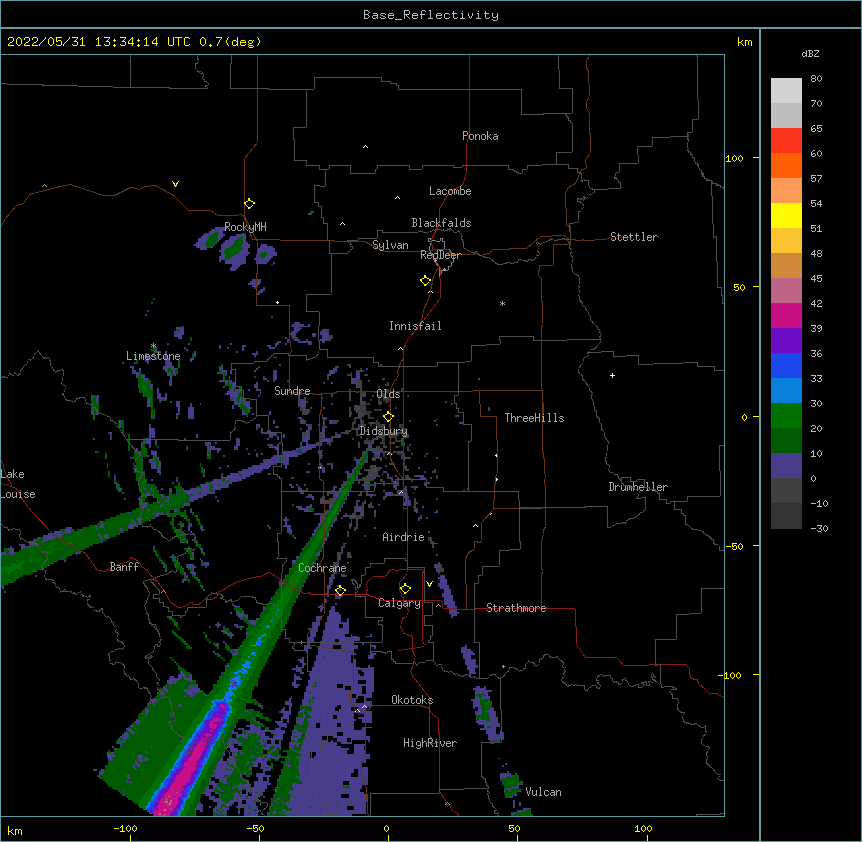Click the Drumheller label

tap(638, 487)
